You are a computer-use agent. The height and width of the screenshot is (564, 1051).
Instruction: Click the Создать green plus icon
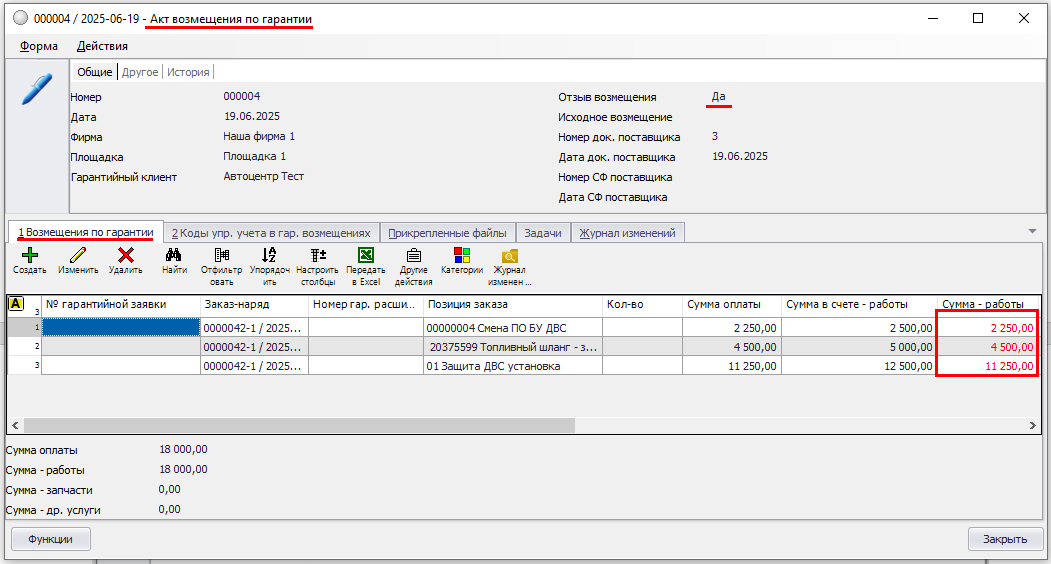tap(29, 256)
